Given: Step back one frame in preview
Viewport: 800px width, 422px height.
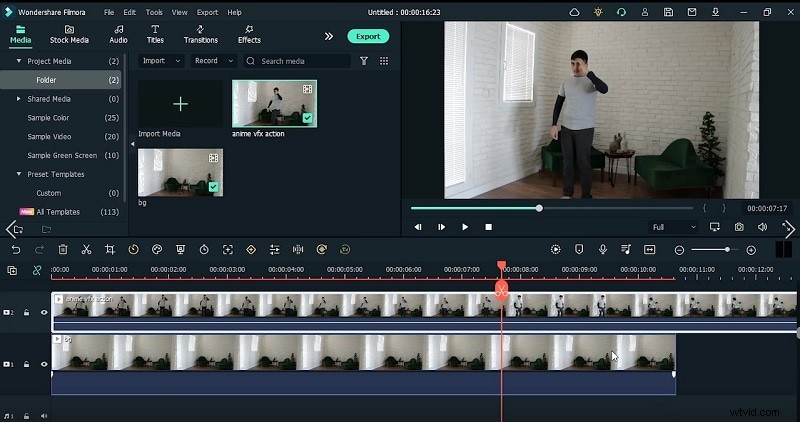Looking at the screenshot, I should tap(418, 227).
